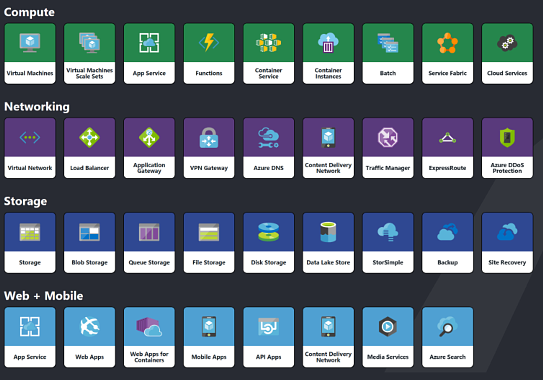This screenshot has height=380, width=543.
Task: Click the Media Services play icon
Action: coord(388,327)
